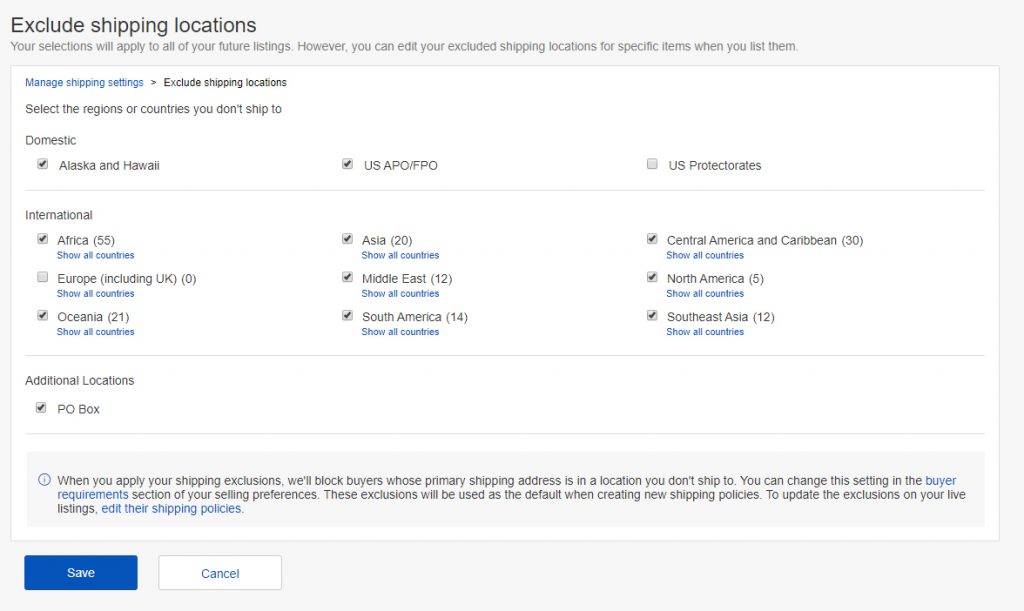Click the PO Box label text
The width and height of the screenshot is (1024, 611).
coord(78,409)
